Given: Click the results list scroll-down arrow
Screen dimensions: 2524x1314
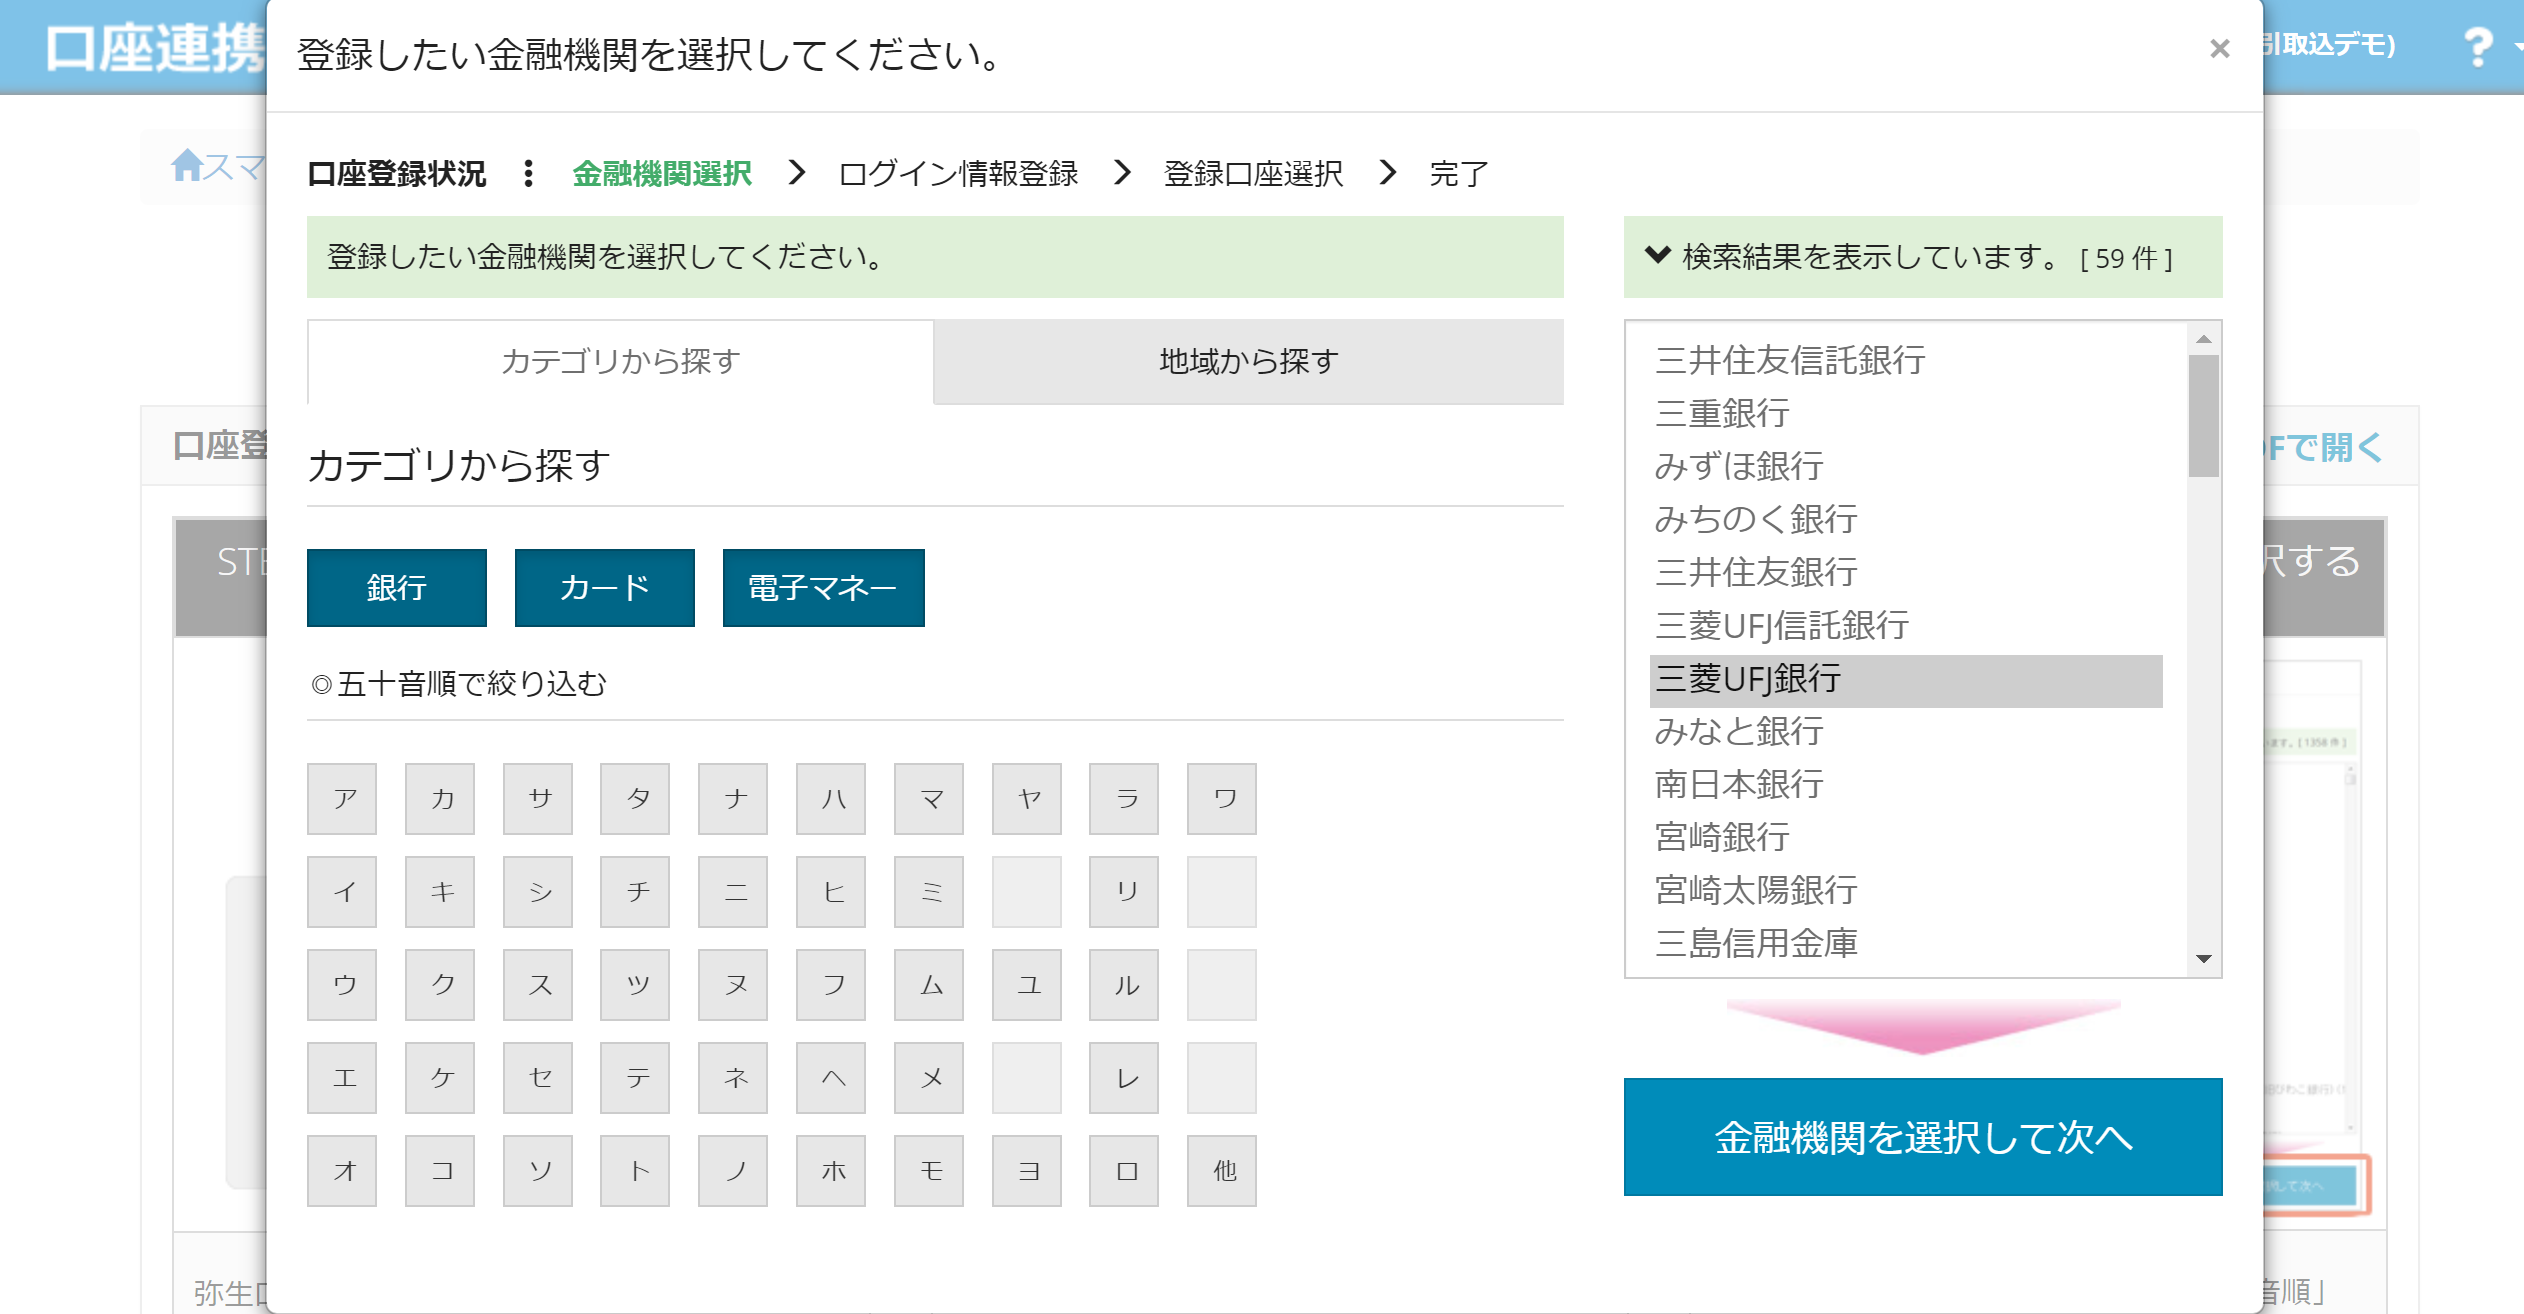Looking at the screenshot, I should [x=2203, y=959].
